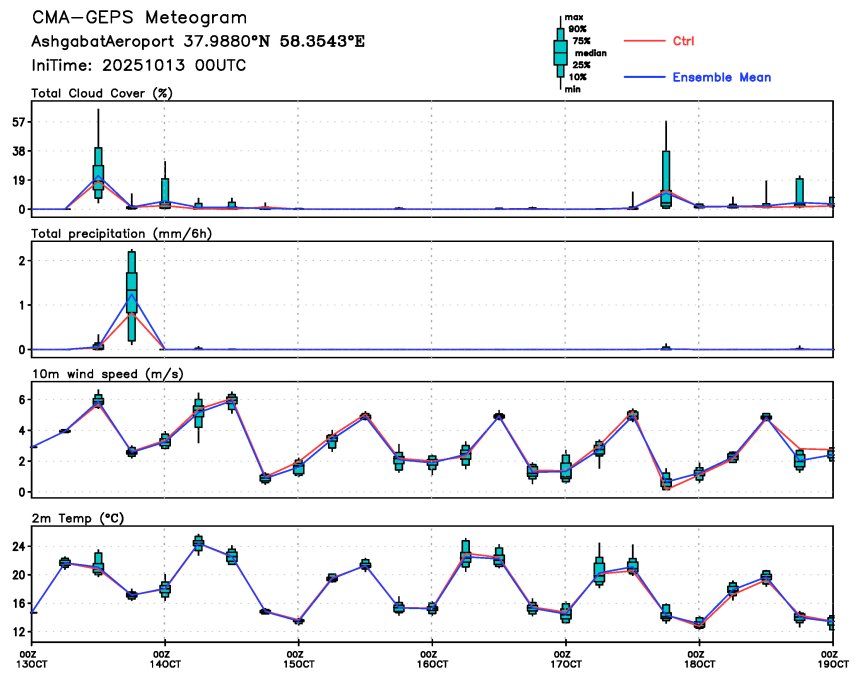Screen dimensions: 860x680
Task: Click the 57 tick on the cloud cover axis
Action: click(x=18, y=122)
